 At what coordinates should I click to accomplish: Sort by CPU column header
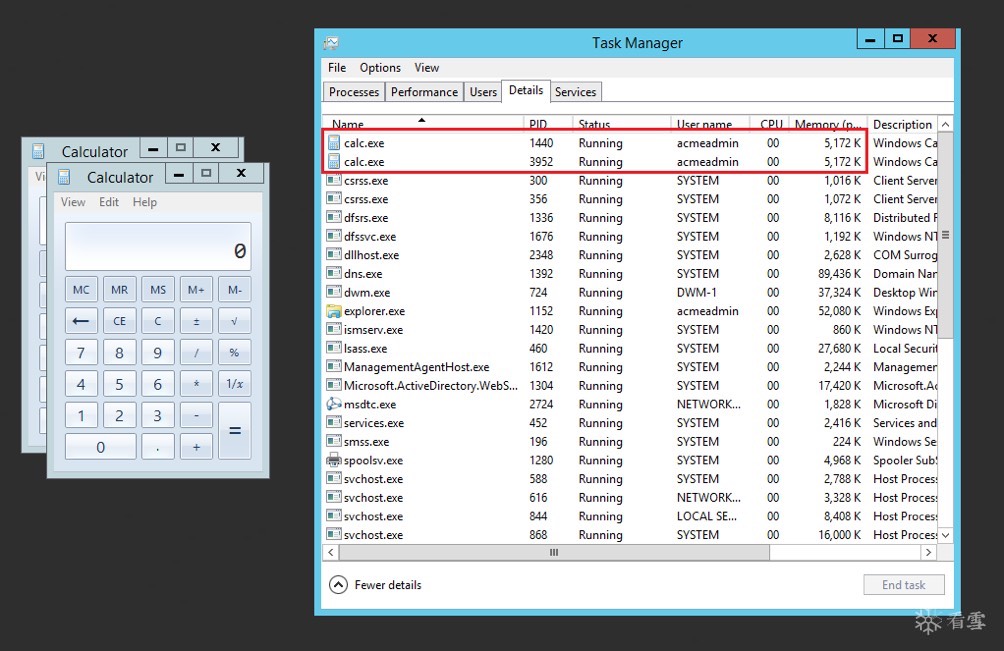[771, 124]
